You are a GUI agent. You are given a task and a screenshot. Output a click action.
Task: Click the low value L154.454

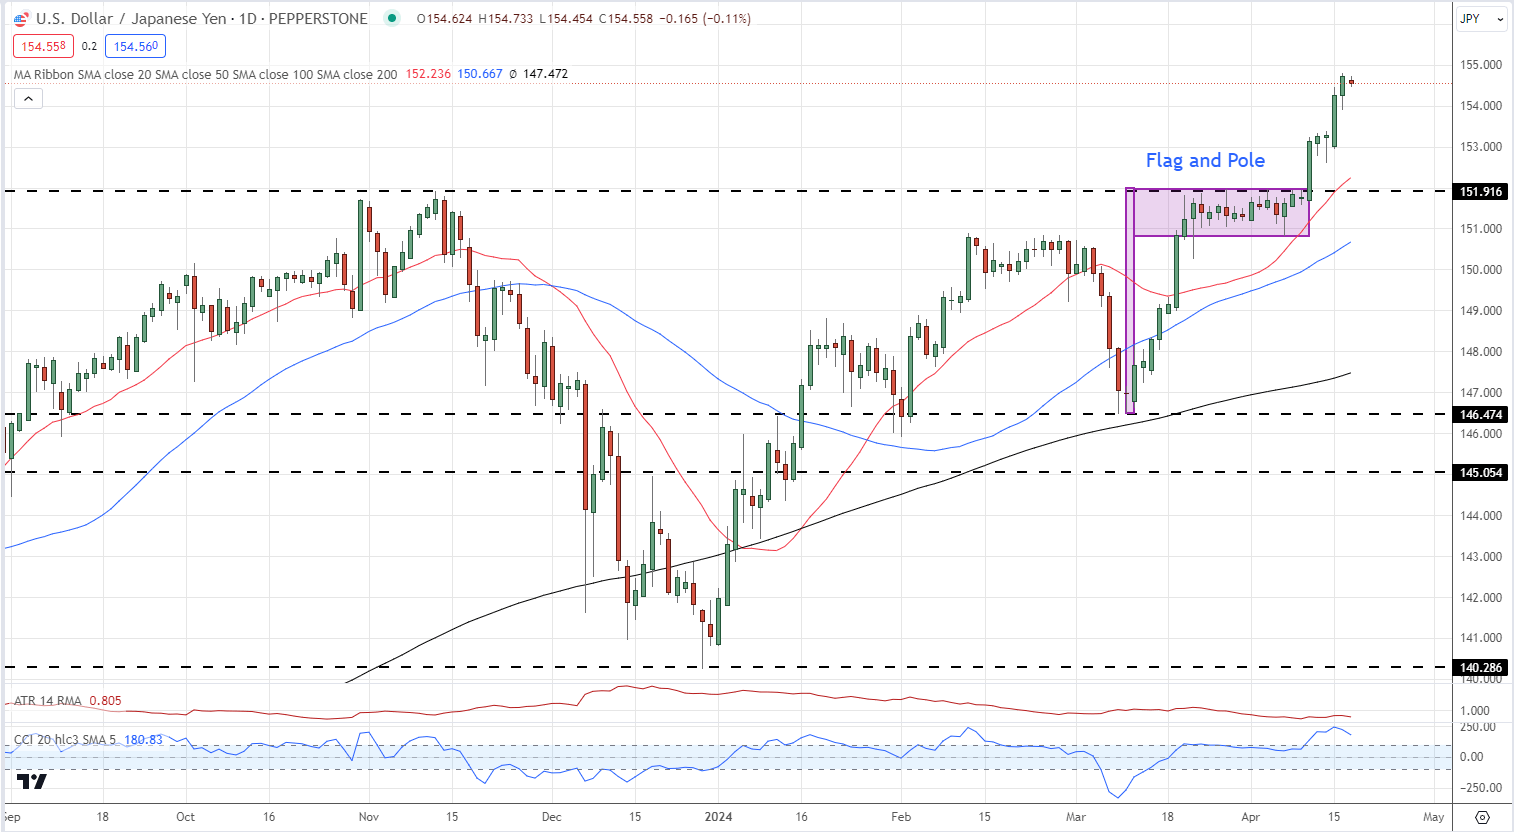click(567, 18)
